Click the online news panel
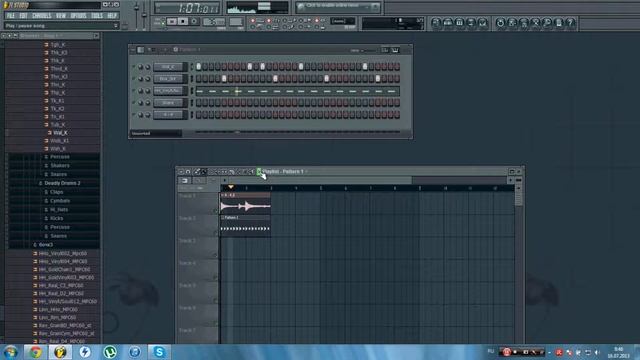 338,7
